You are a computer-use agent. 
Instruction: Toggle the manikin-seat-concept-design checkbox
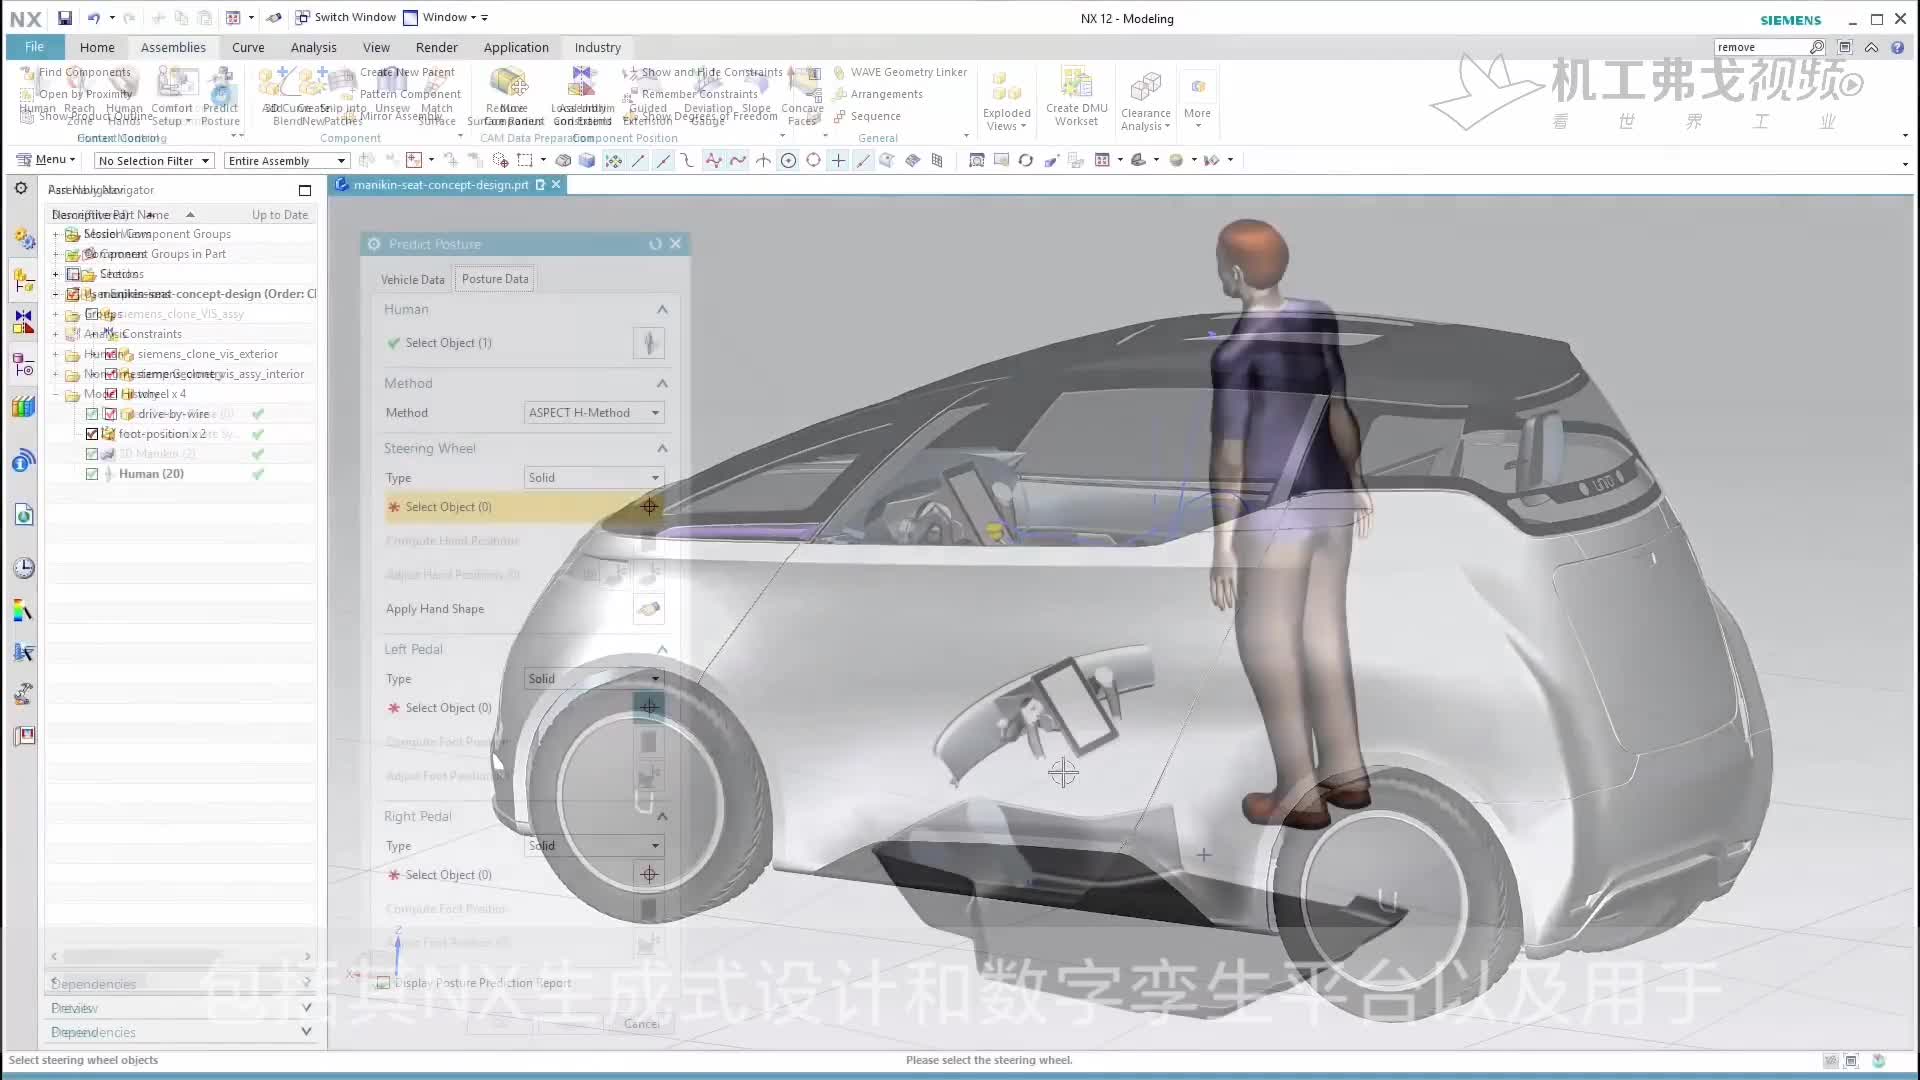point(73,294)
